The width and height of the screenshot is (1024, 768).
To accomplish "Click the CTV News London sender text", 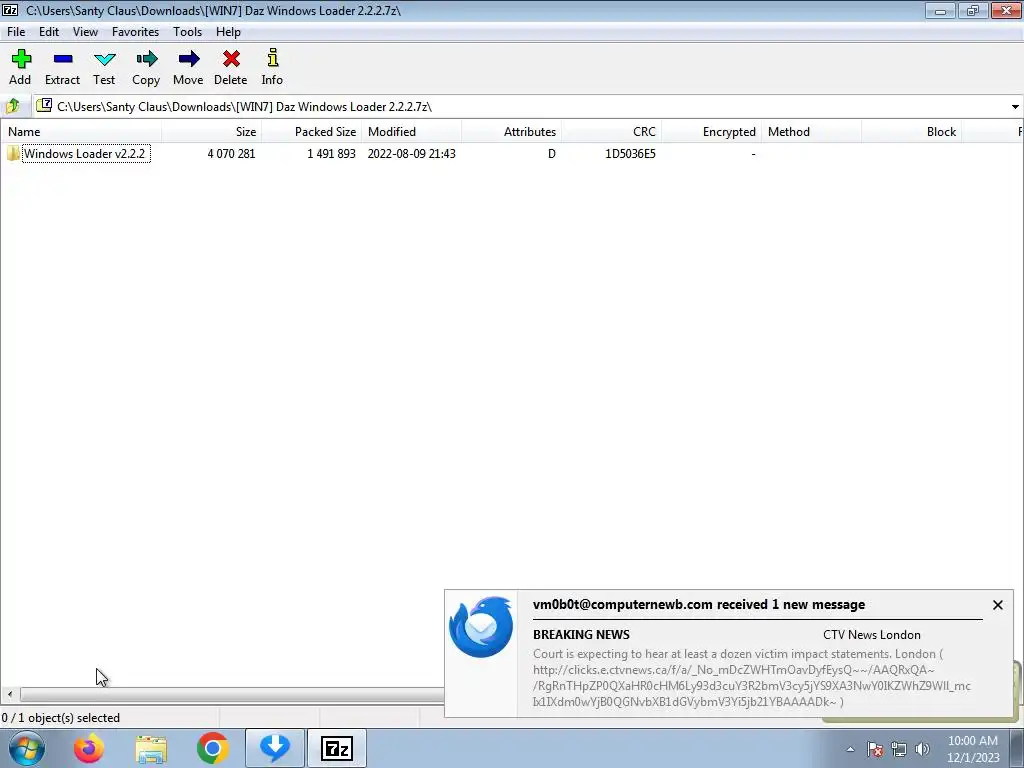I will [x=871, y=635].
